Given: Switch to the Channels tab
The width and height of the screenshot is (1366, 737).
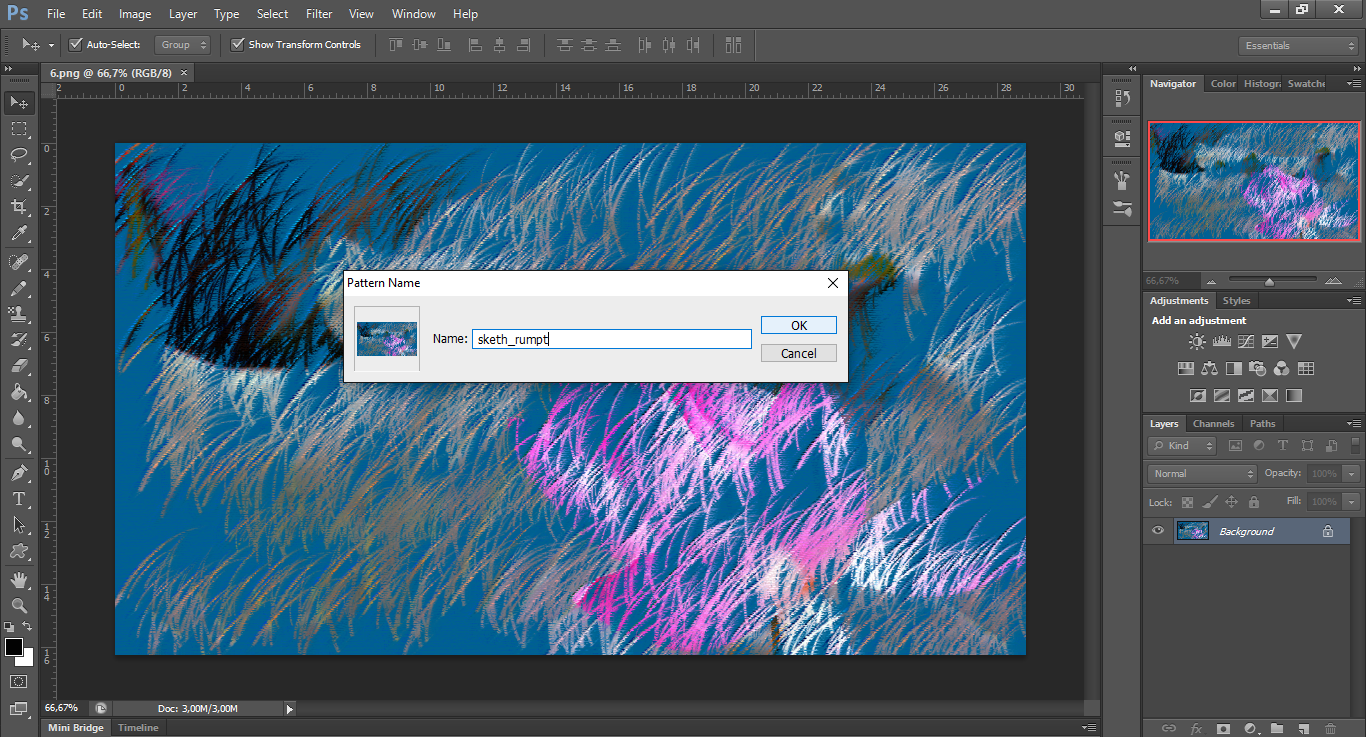Looking at the screenshot, I should click(1213, 423).
